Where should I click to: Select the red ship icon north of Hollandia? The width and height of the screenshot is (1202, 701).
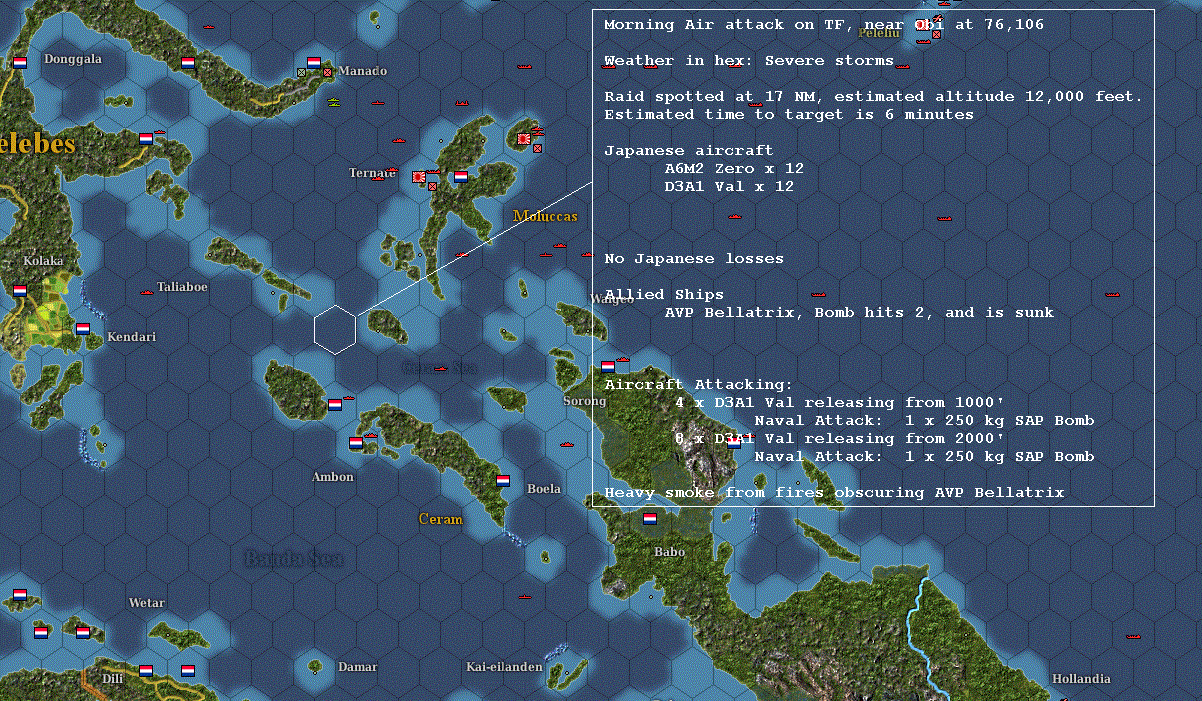coord(1133,635)
